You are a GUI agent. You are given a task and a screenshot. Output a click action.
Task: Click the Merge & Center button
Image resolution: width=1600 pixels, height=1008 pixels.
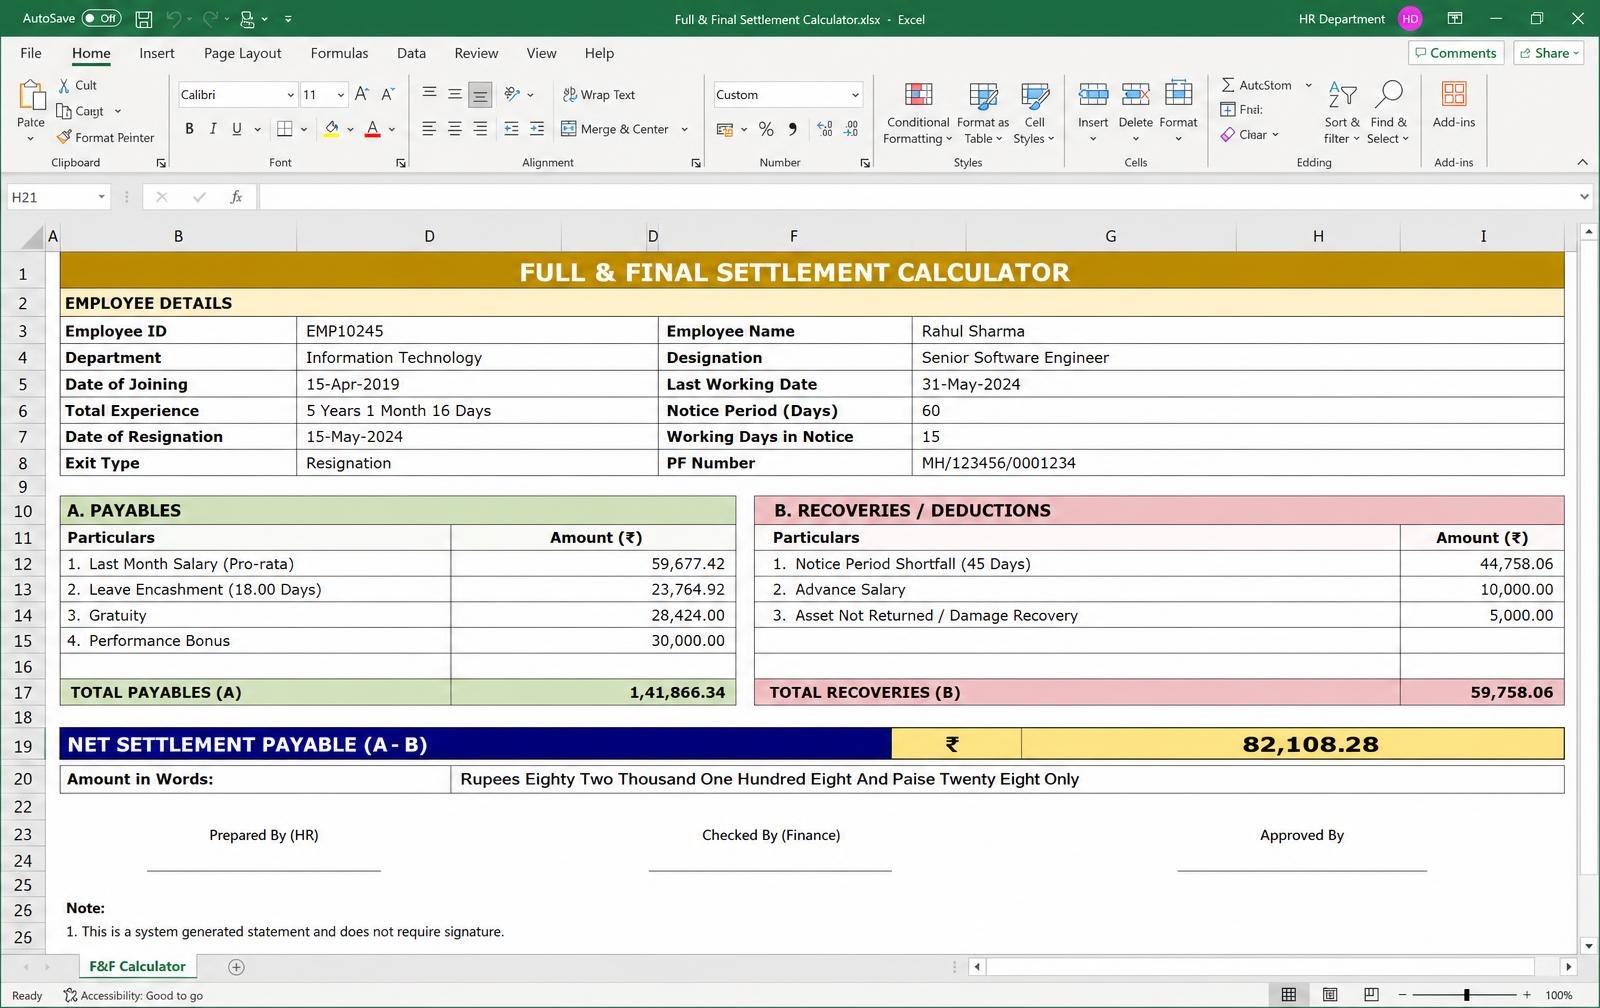pos(615,129)
